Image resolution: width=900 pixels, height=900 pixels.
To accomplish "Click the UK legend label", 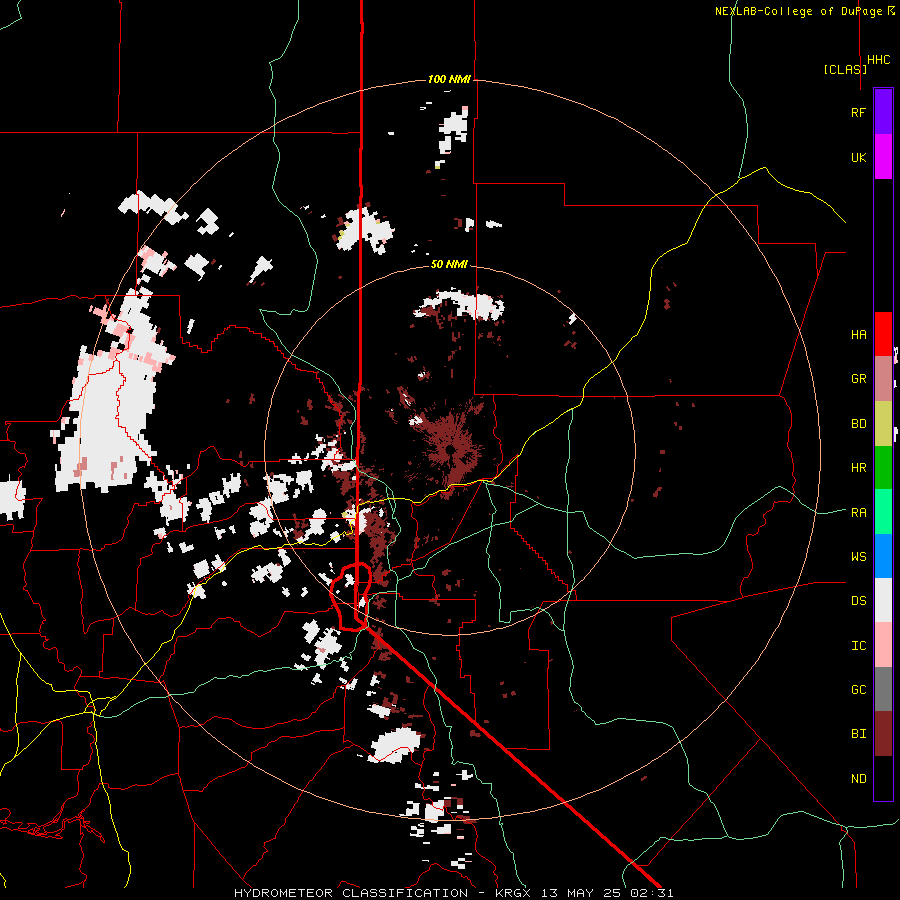I will (858, 157).
